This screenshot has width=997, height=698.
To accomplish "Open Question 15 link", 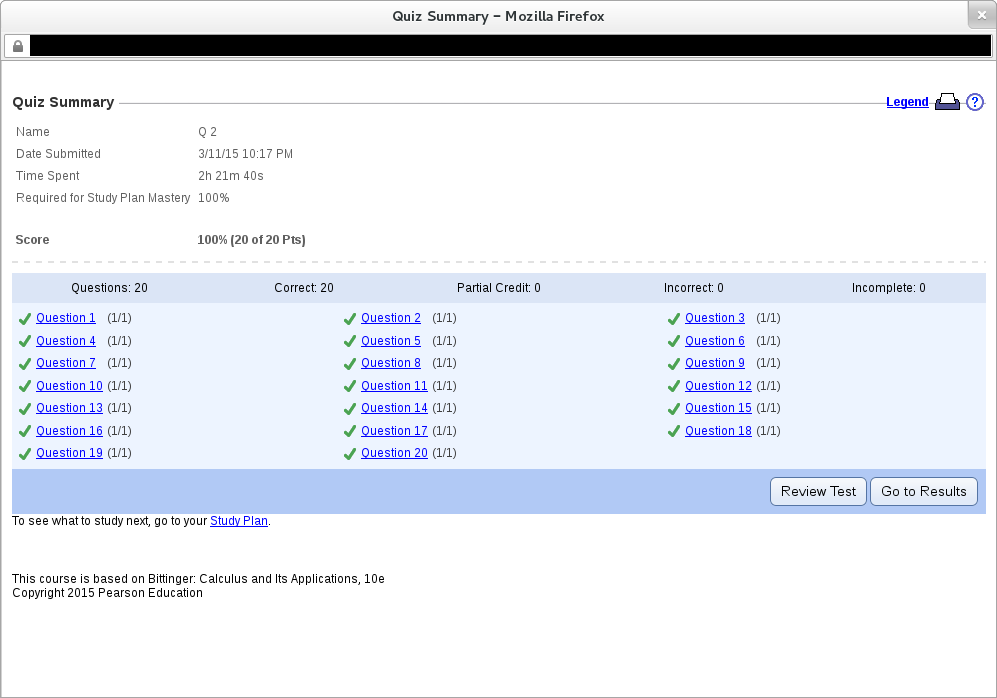I will [x=718, y=408].
